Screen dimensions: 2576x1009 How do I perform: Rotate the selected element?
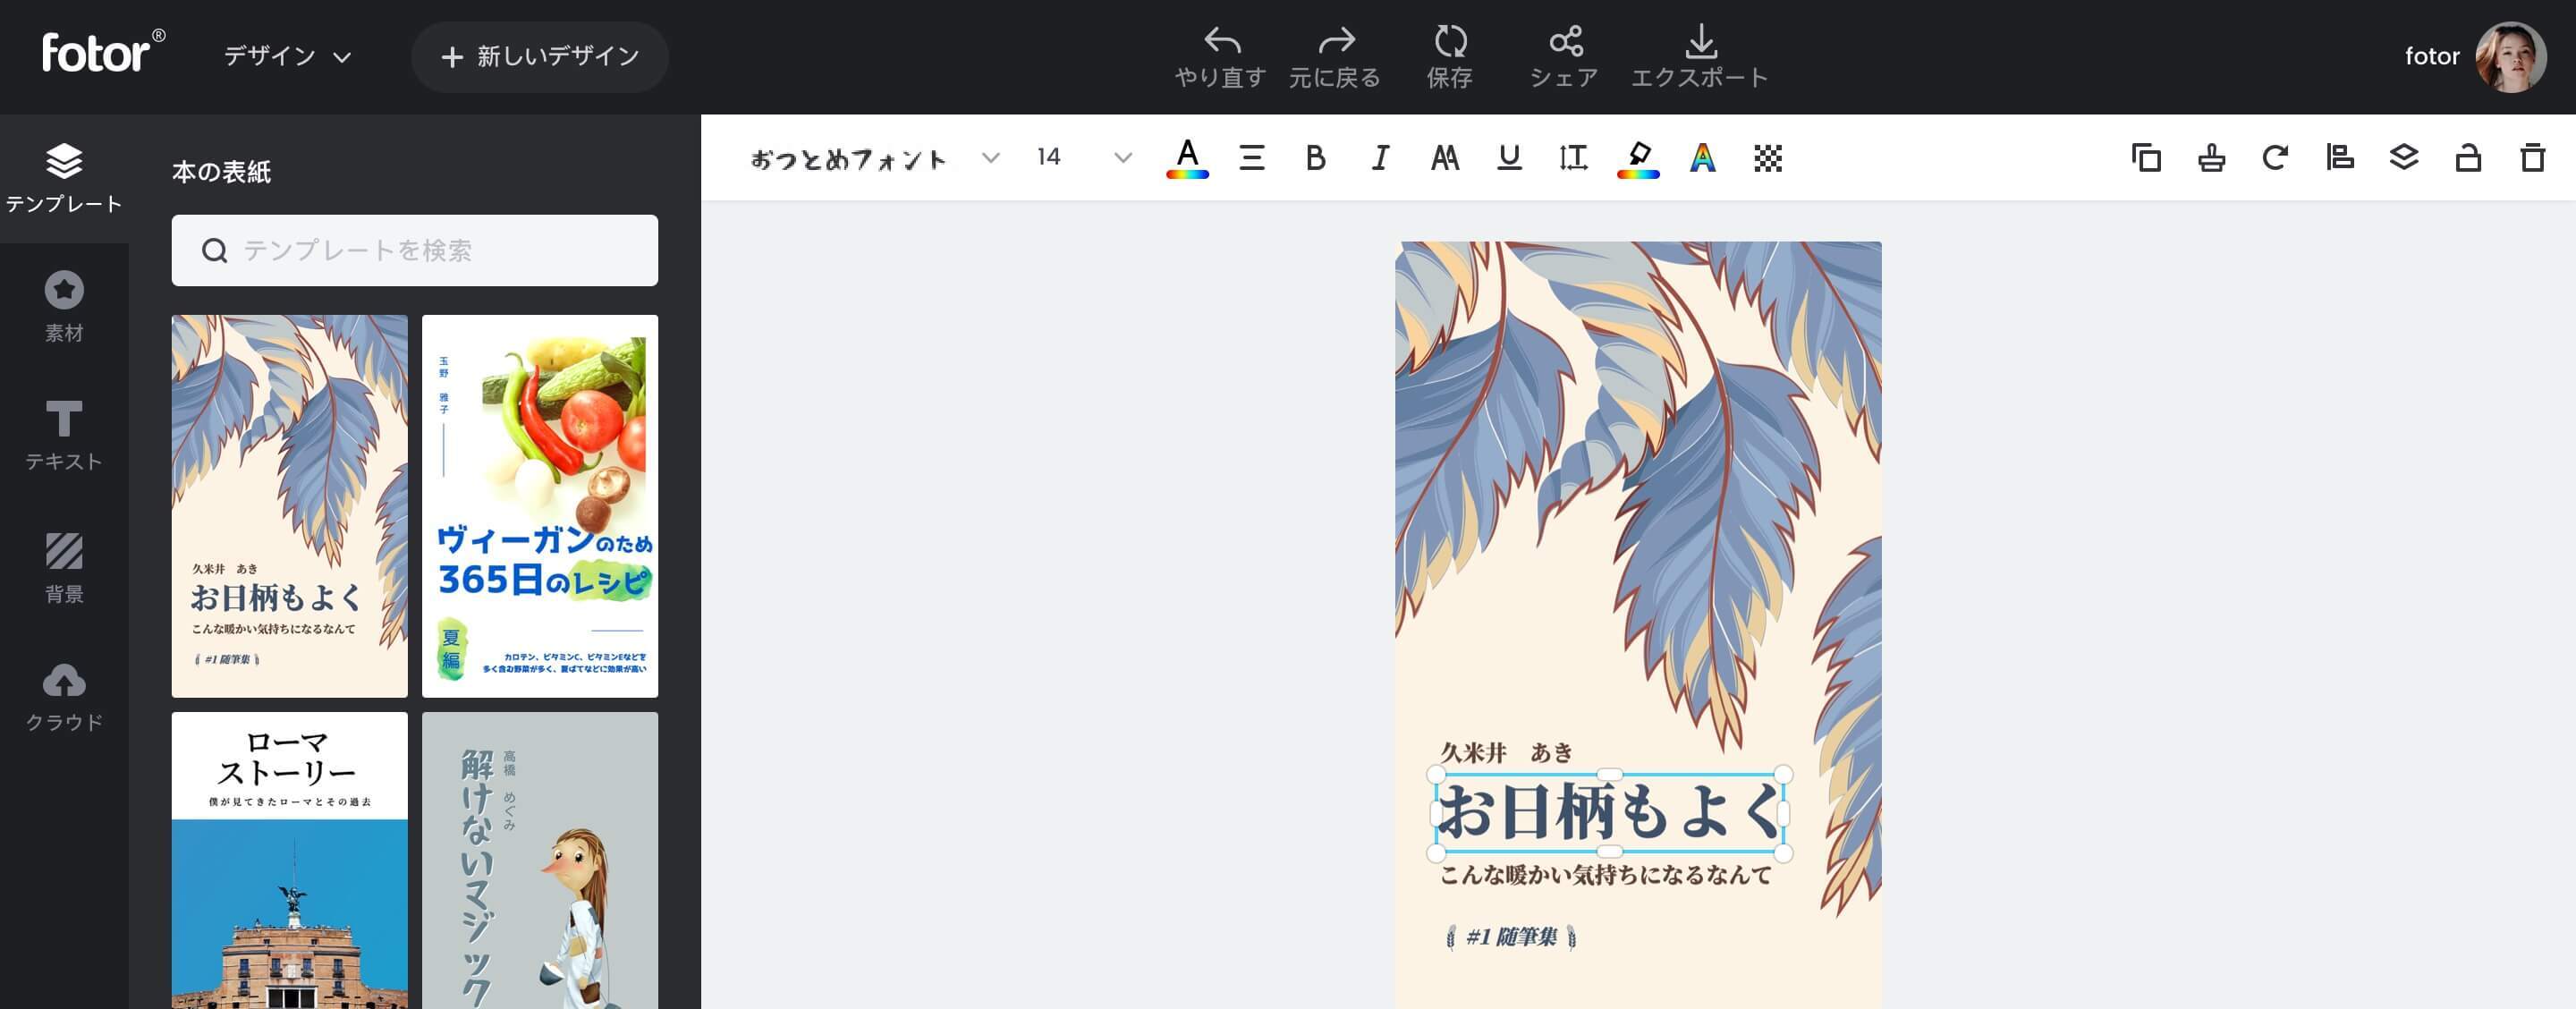[2276, 158]
